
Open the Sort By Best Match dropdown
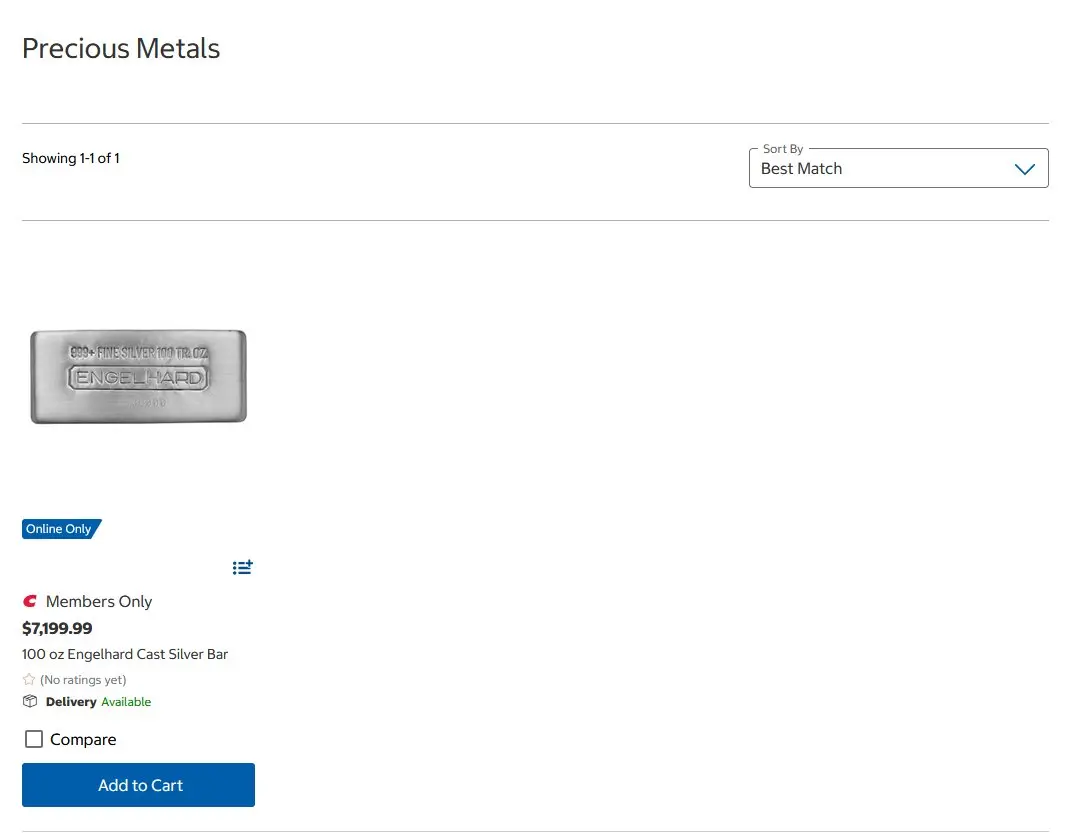tap(898, 168)
